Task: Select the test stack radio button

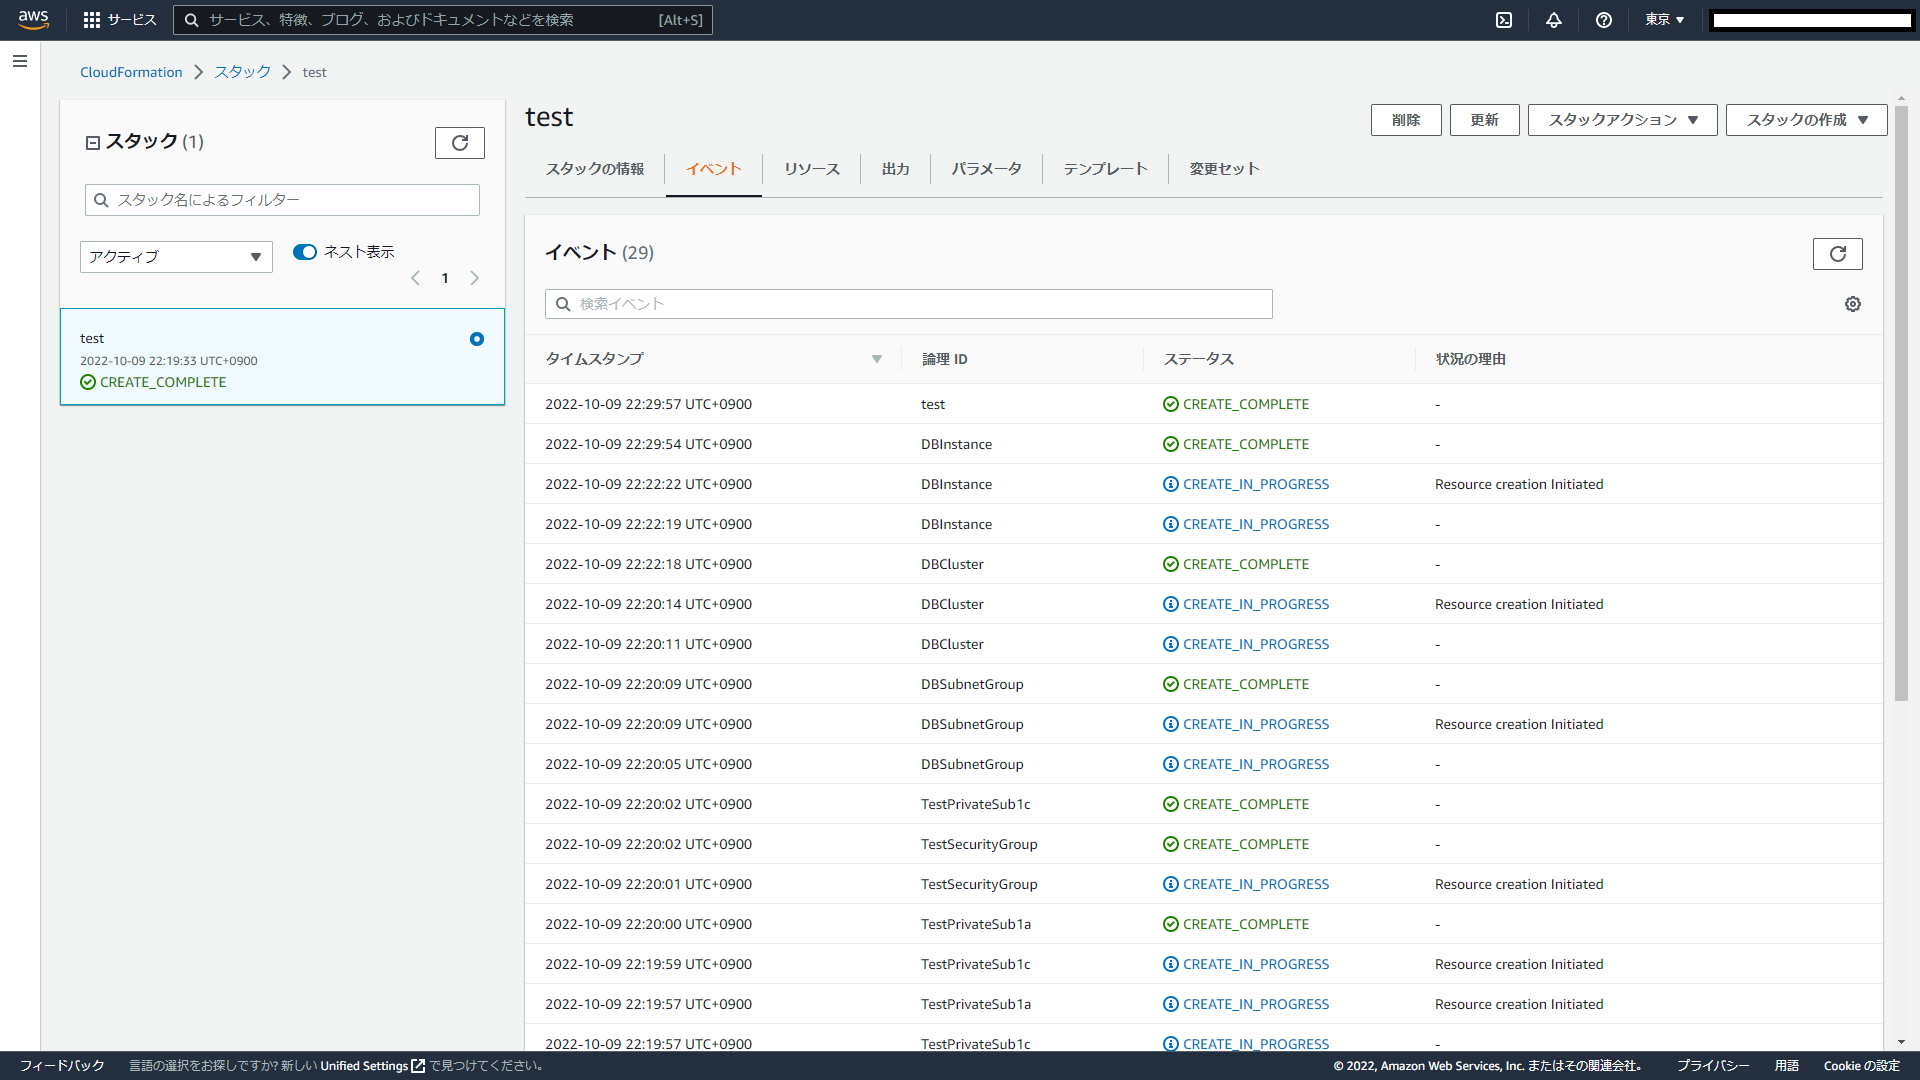Action: point(477,339)
